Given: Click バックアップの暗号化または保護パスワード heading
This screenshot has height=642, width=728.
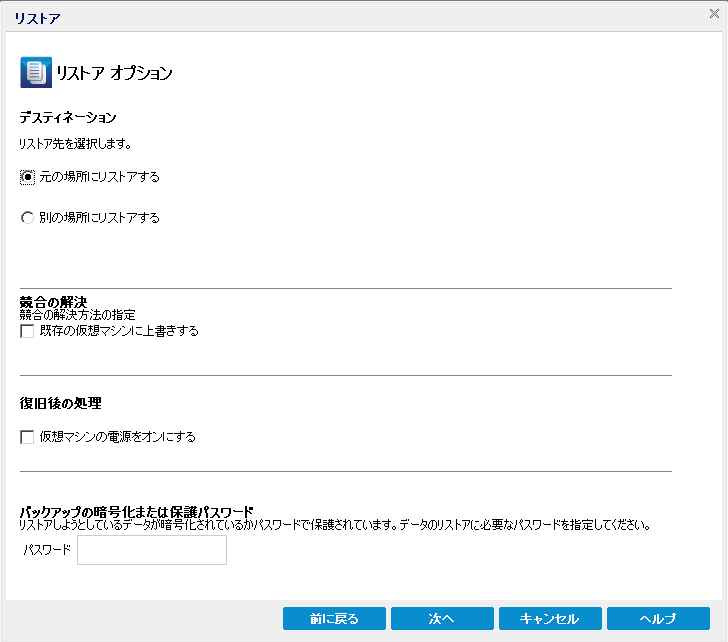Looking at the screenshot, I should point(136,512).
